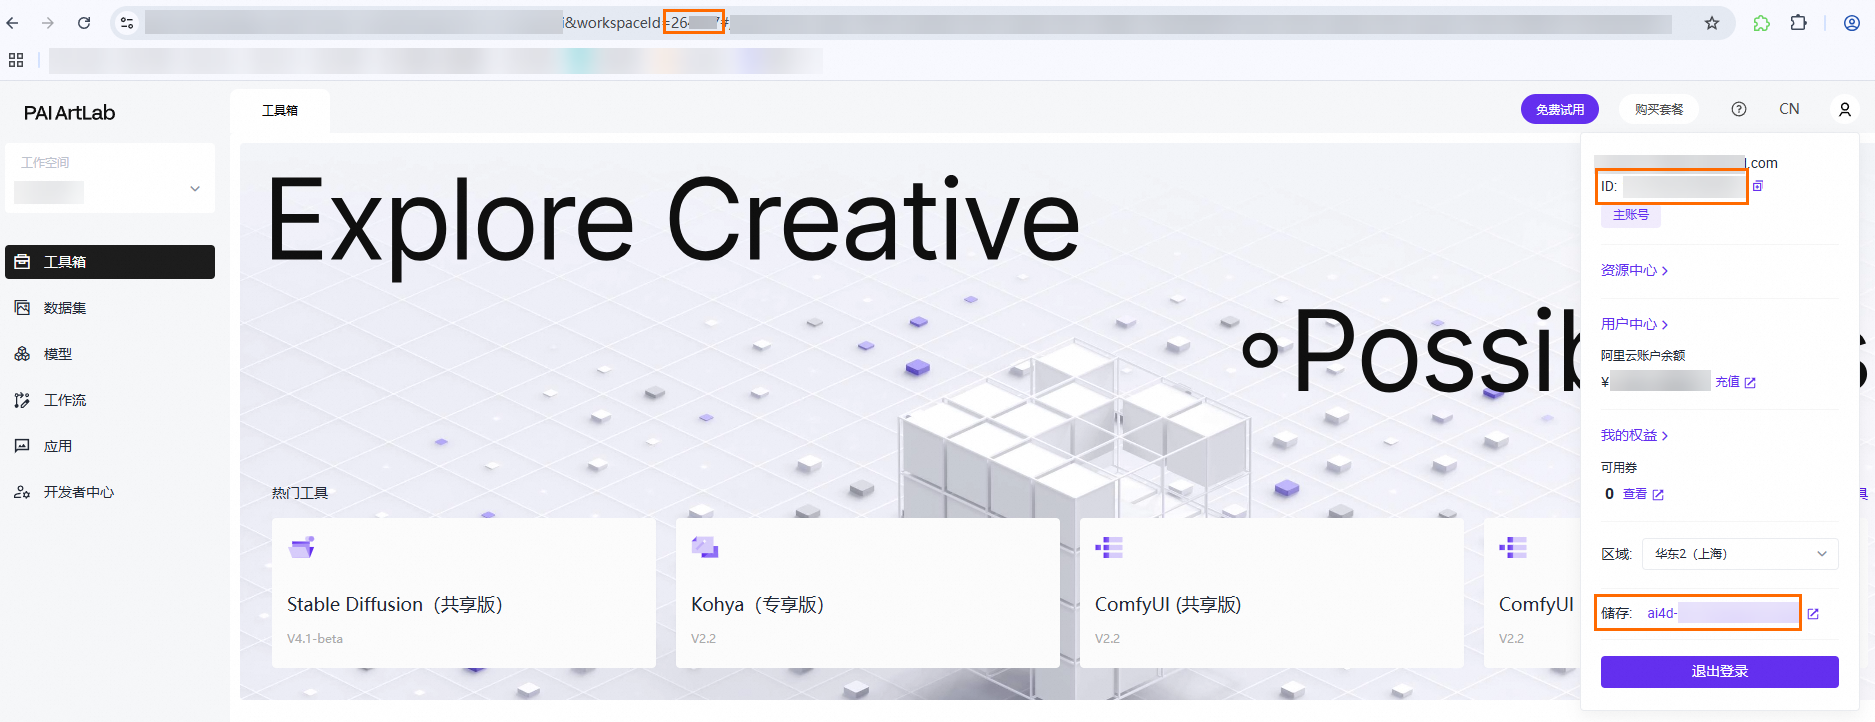Open storage external link icon
Screen dimensions: 1875x722
pyautogui.click(x=1813, y=614)
